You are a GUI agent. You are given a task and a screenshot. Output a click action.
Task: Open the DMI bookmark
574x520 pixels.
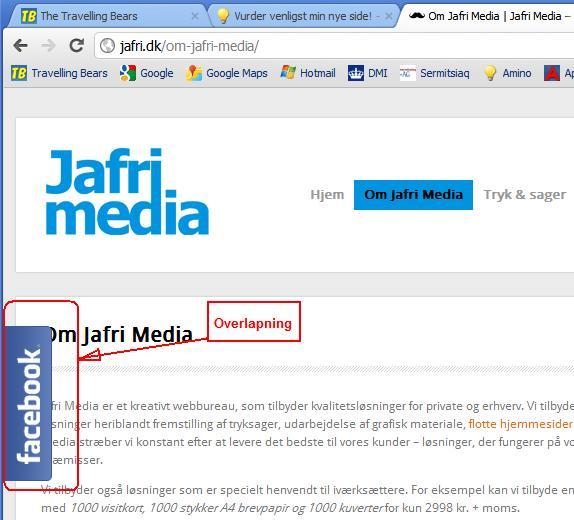click(x=367, y=73)
